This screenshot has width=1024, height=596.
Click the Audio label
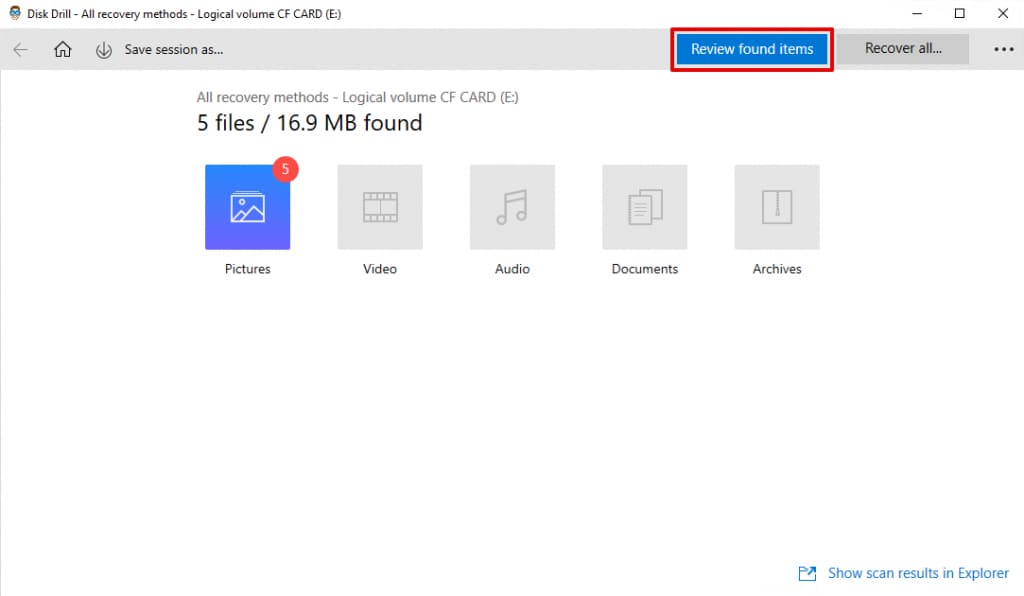513,269
